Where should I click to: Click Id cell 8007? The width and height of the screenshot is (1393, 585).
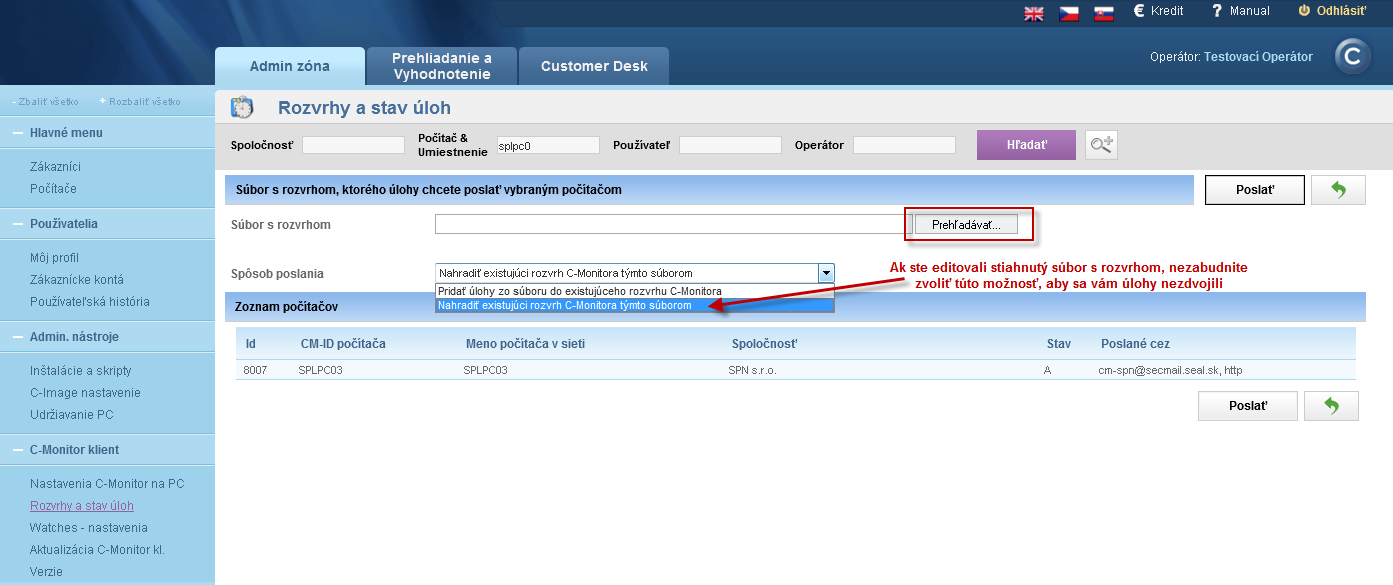pos(255,370)
